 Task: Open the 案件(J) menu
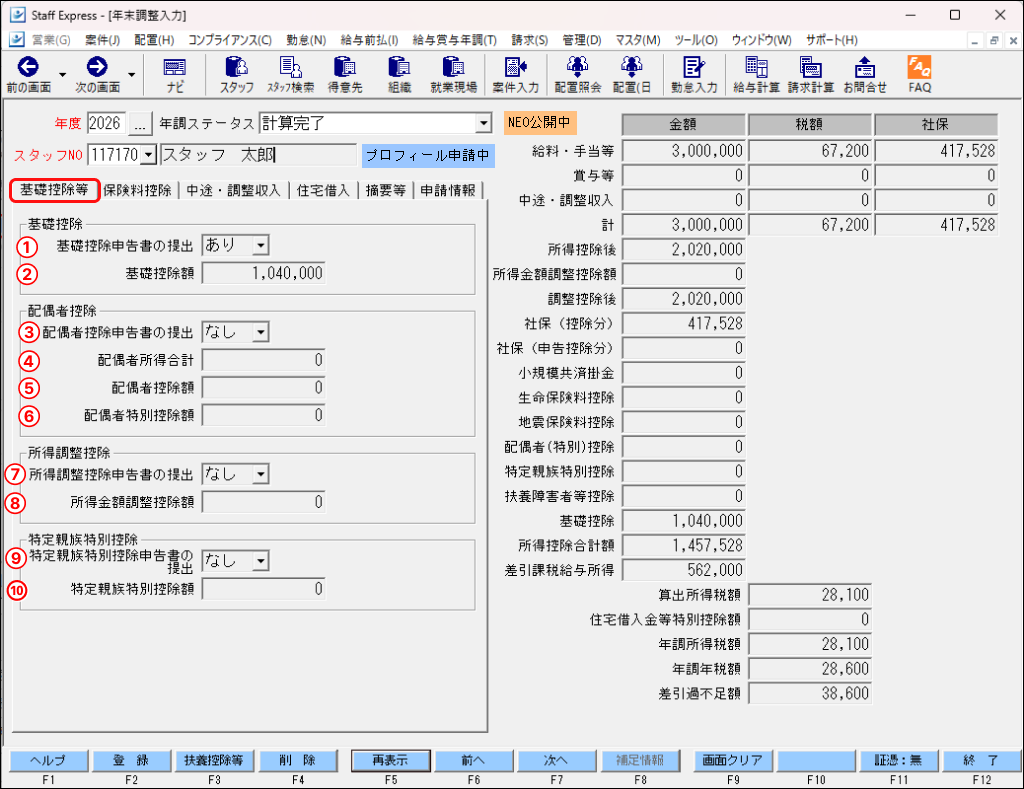(103, 40)
